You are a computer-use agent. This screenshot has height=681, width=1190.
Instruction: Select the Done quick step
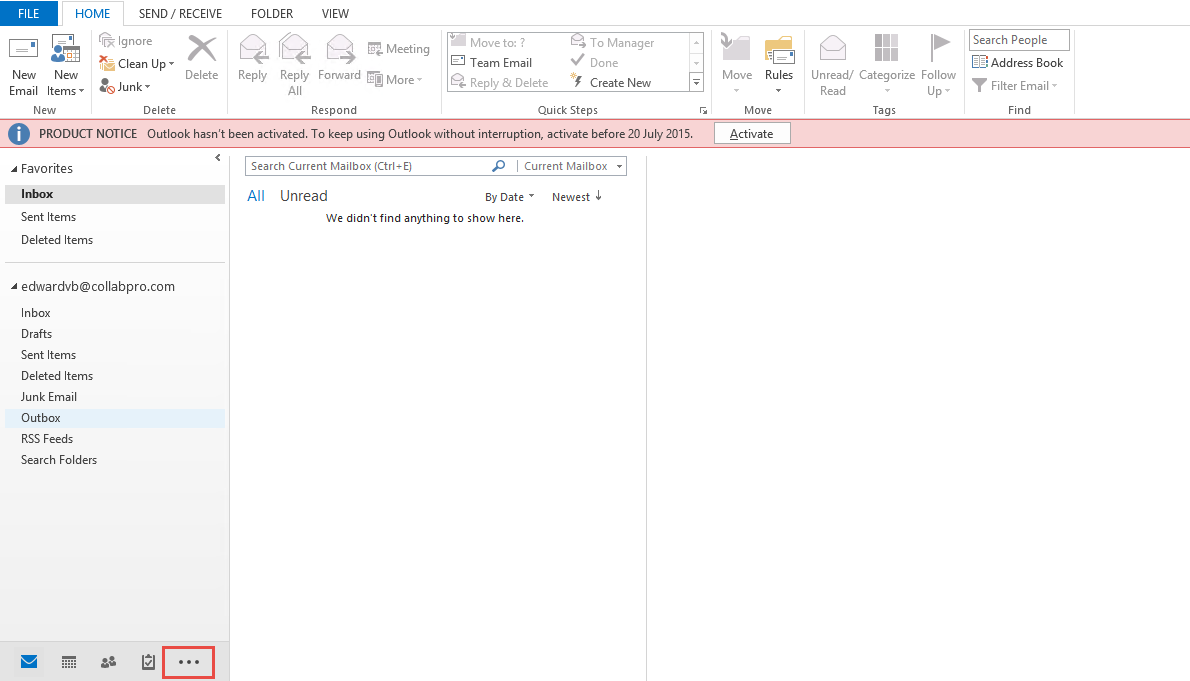(595, 62)
